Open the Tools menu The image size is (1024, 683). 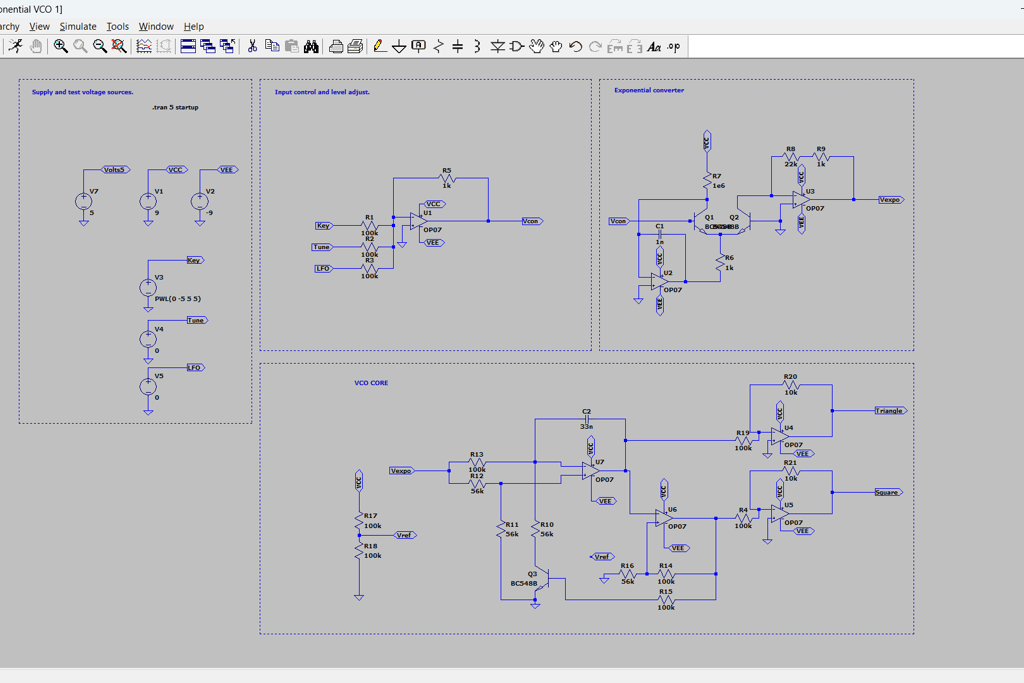pos(118,26)
